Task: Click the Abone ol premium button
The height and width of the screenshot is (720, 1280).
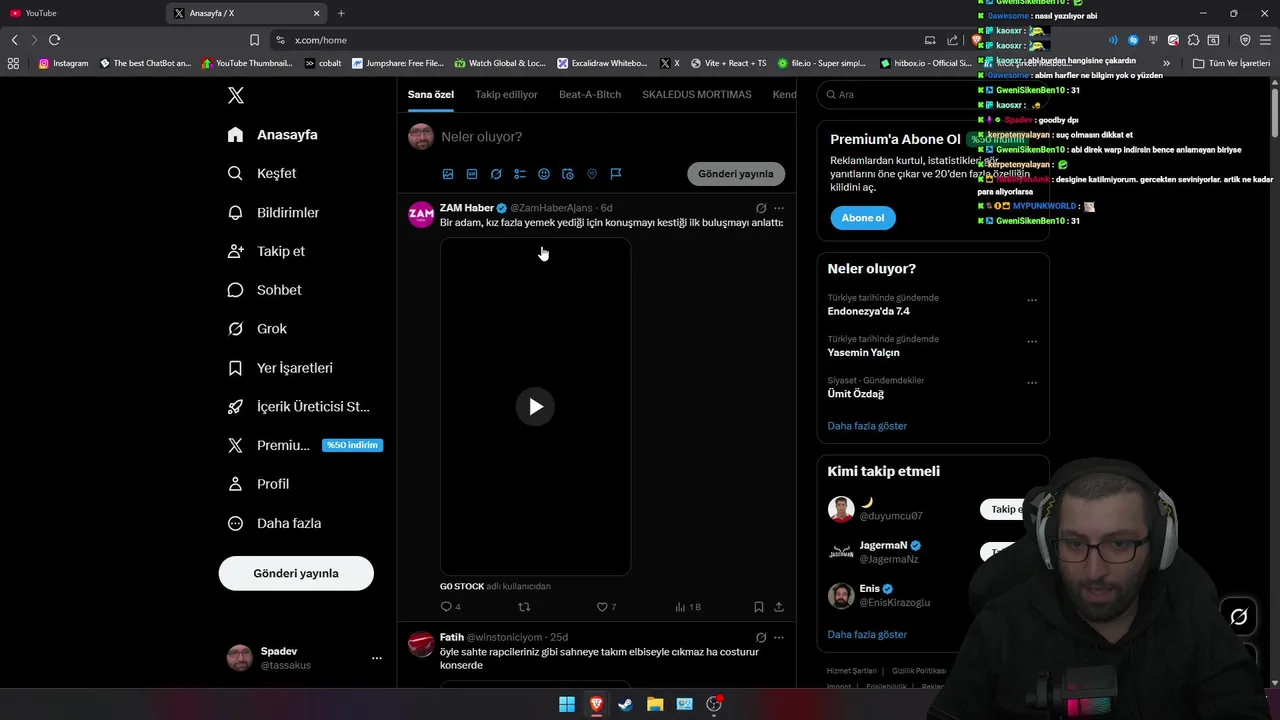Action: point(863,218)
